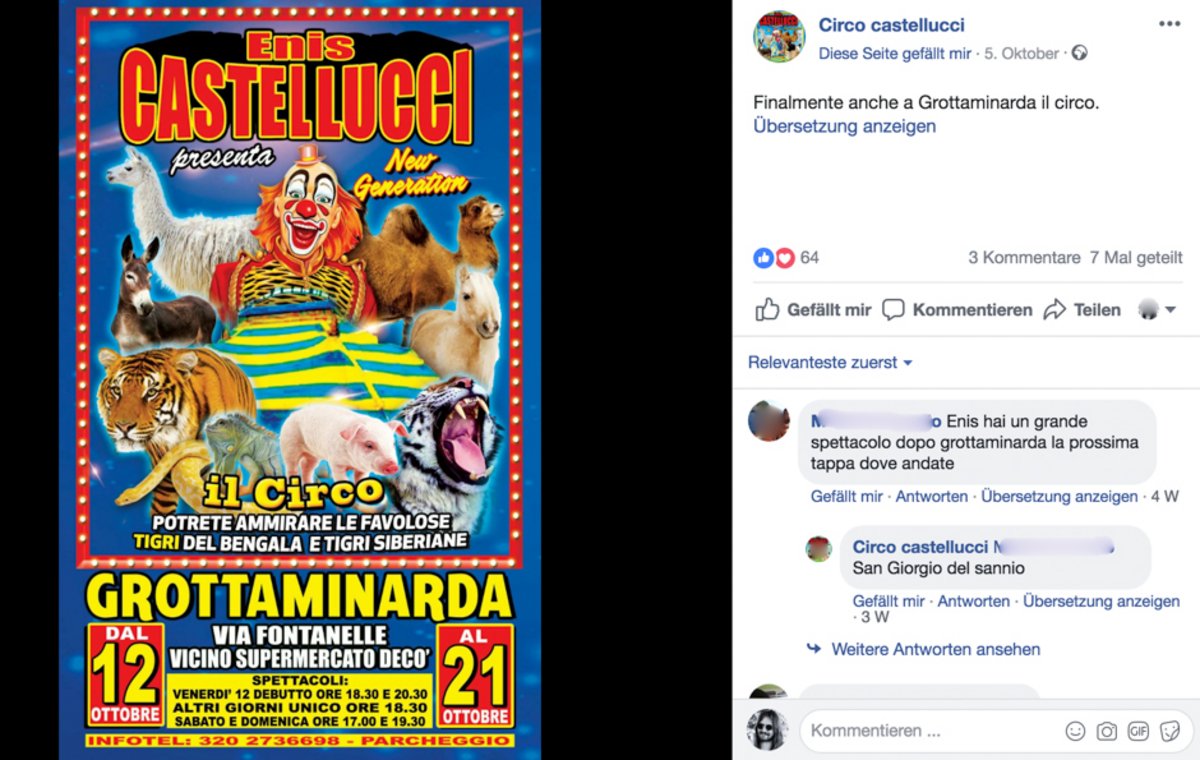Click Antworten under the first comment
This screenshot has height=760, width=1200.
(932, 496)
